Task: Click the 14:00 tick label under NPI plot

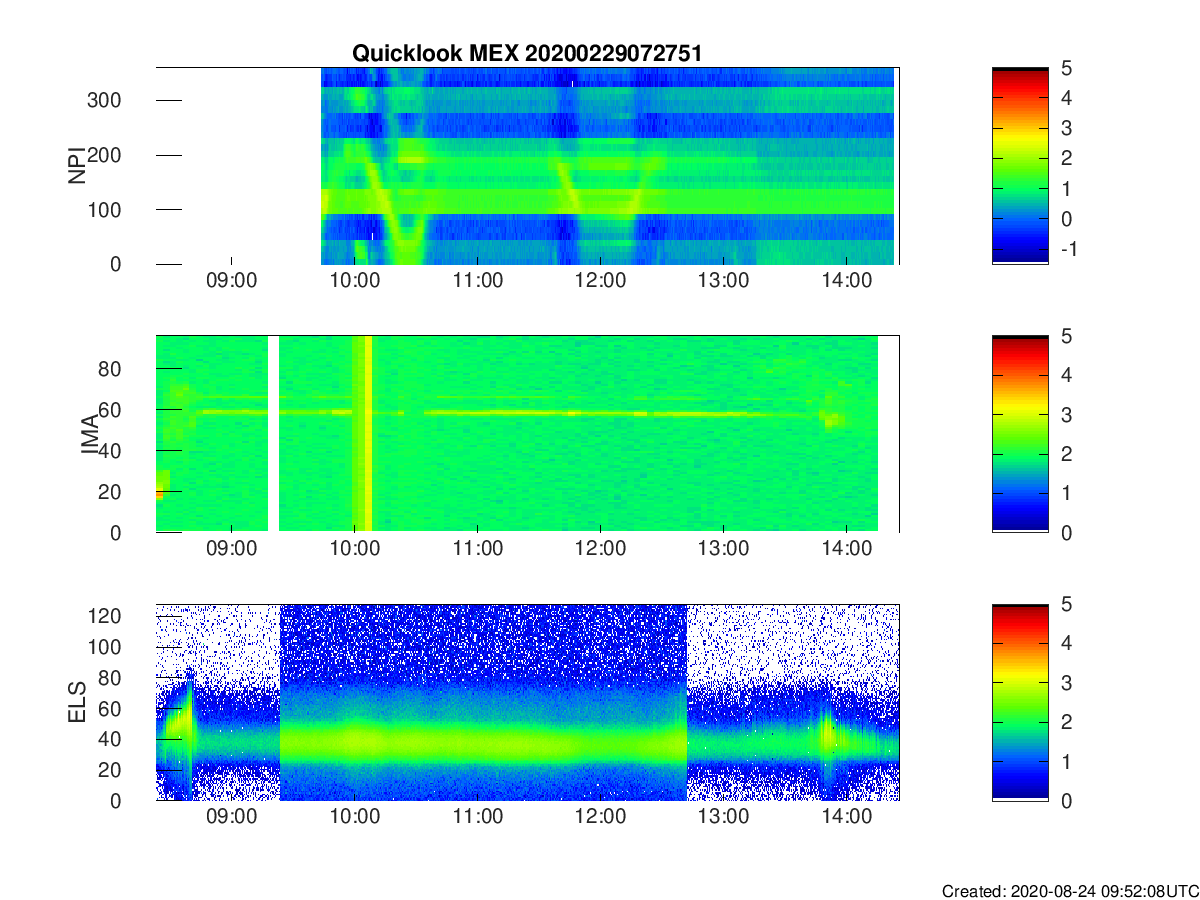Action: (x=846, y=282)
